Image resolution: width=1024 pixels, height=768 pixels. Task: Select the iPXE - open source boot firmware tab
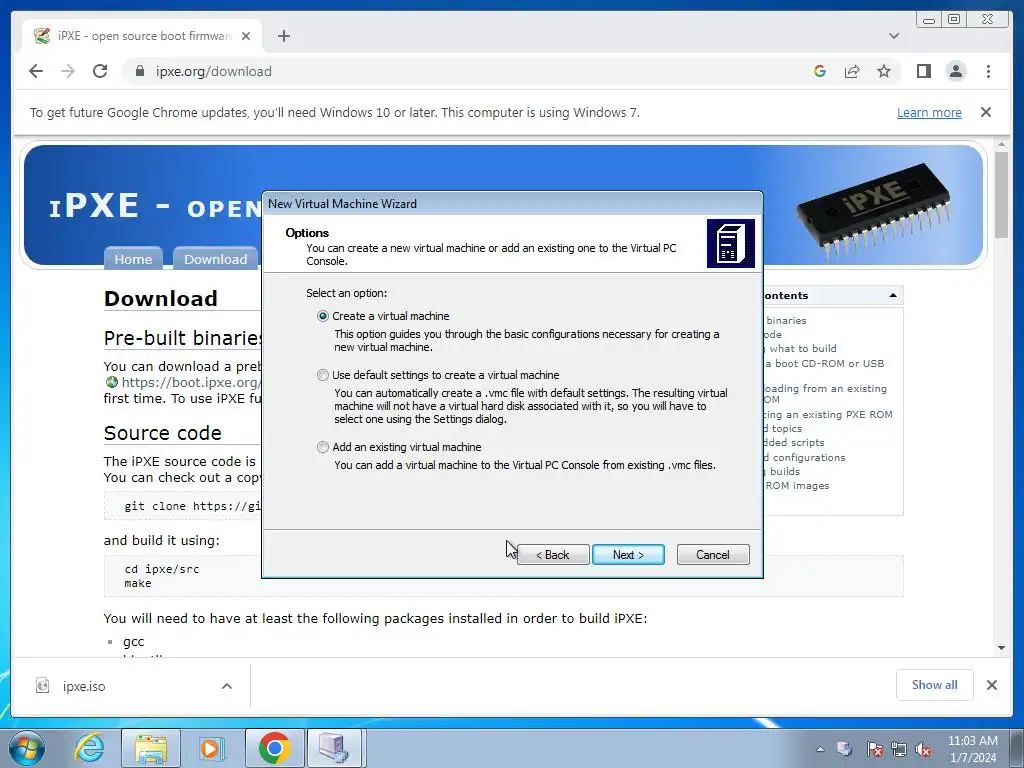(142, 36)
